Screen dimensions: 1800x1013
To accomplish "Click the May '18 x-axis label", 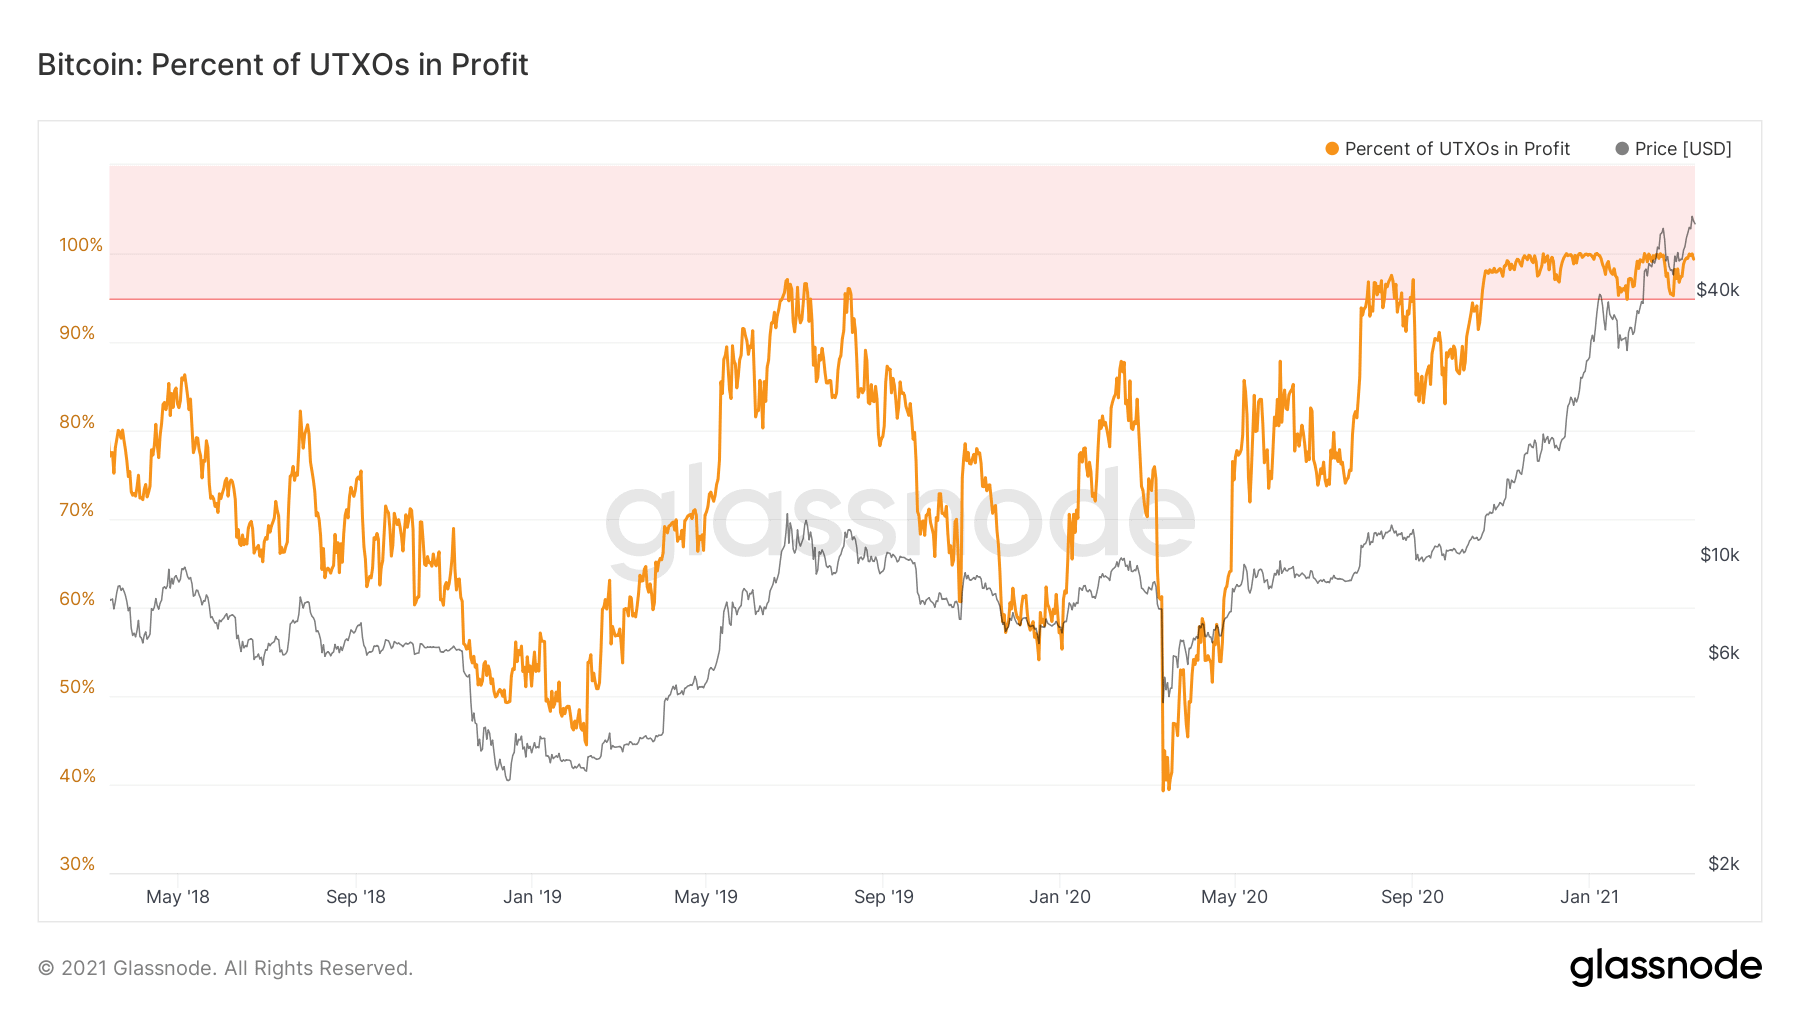I will click(178, 897).
